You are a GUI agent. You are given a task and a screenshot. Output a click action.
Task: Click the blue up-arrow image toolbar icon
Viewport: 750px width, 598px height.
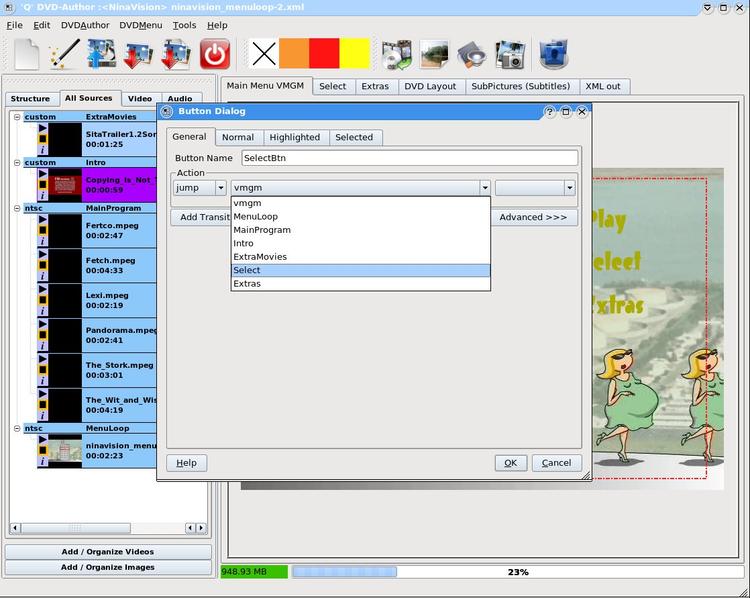point(101,54)
